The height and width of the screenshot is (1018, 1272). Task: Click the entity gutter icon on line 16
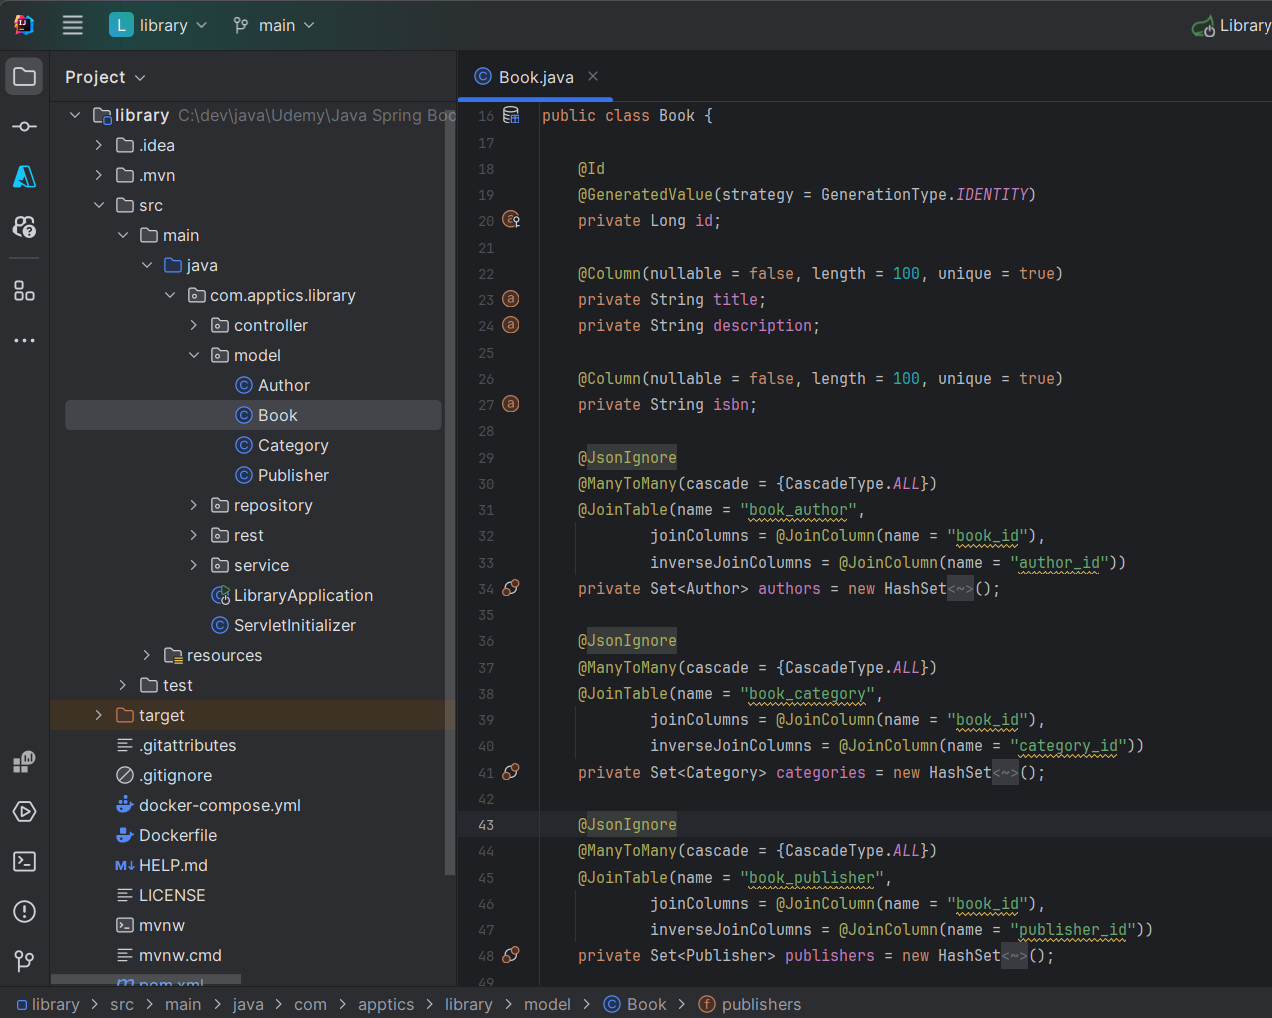pyautogui.click(x=511, y=116)
